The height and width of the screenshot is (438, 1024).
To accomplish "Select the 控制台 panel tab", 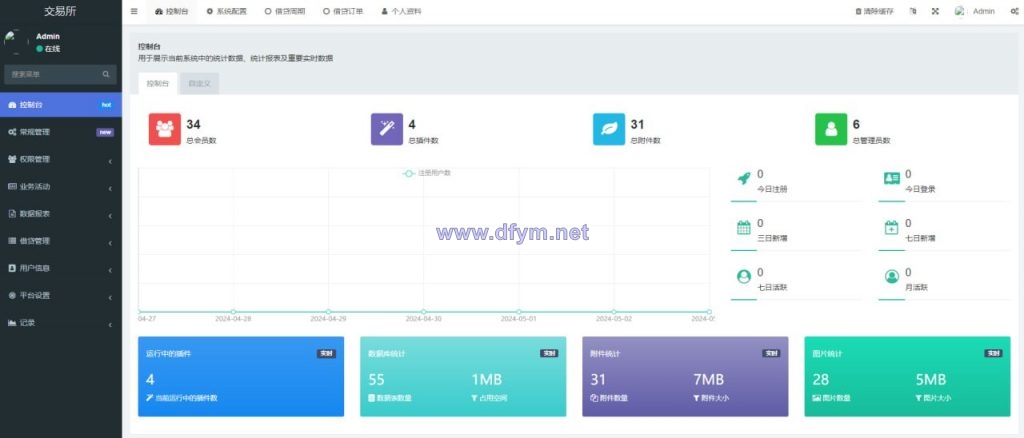I will pyautogui.click(x=157, y=84).
